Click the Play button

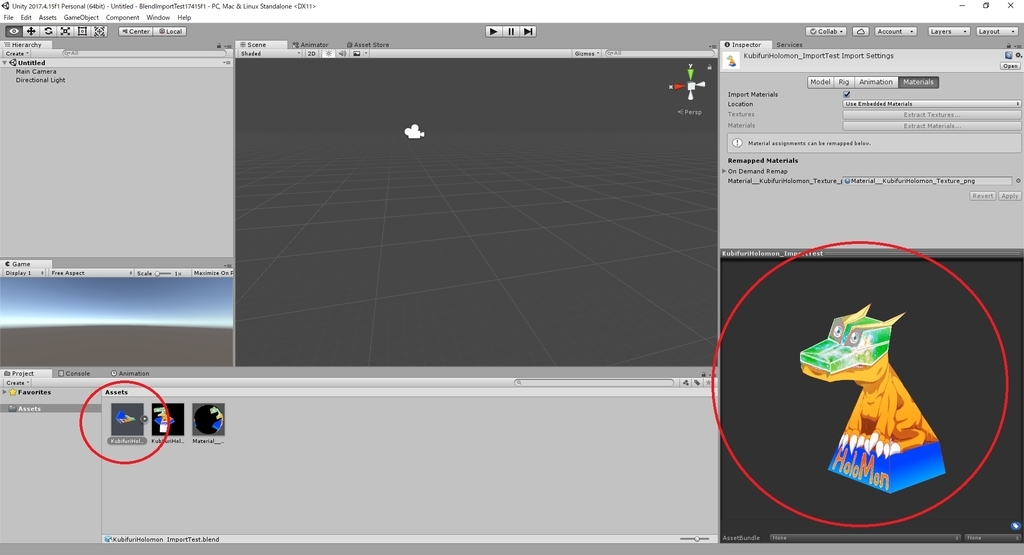(x=494, y=31)
